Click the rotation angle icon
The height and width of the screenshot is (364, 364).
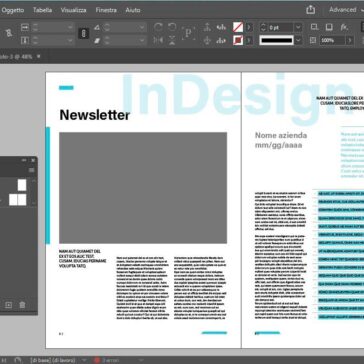[x=97, y=27]
